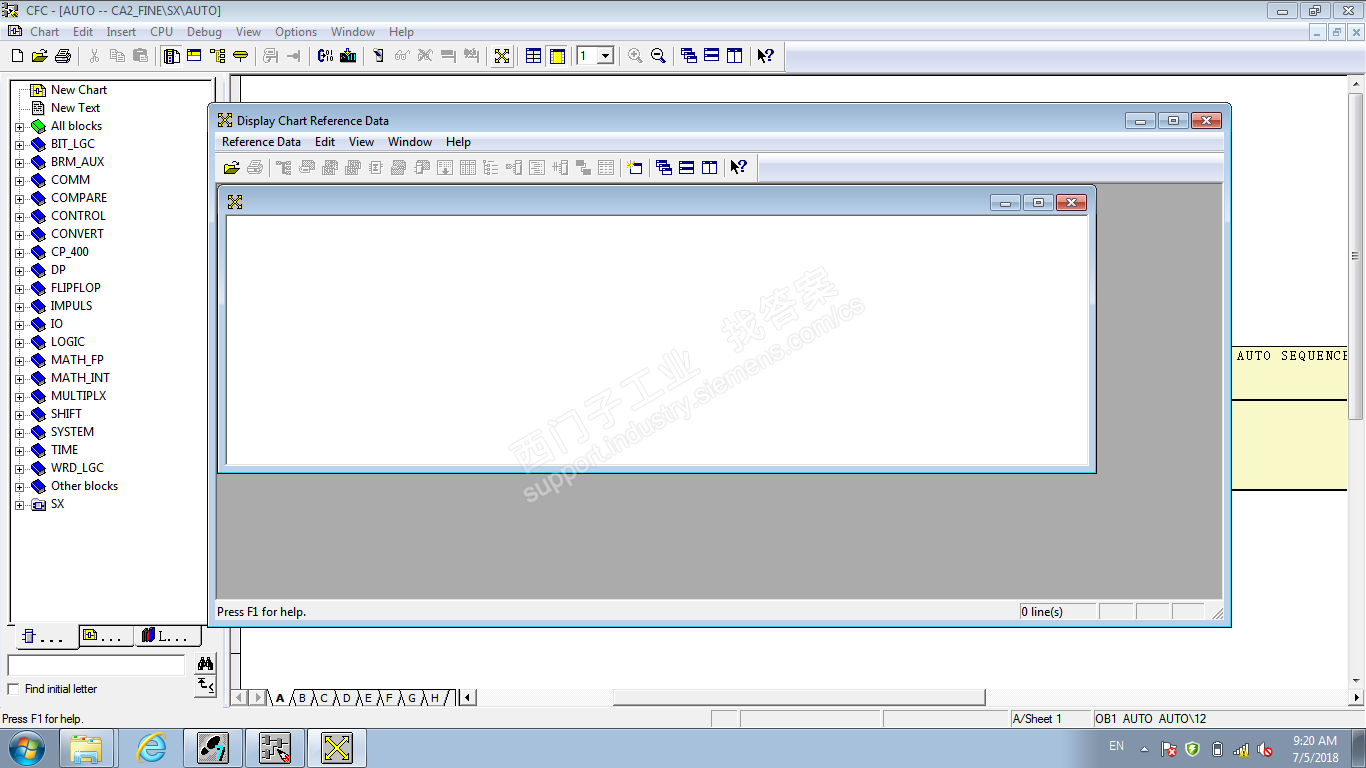This screenshot has width=1366, height=768.
Task: Expand the CONTROL folder
Action: pos(19,217)
